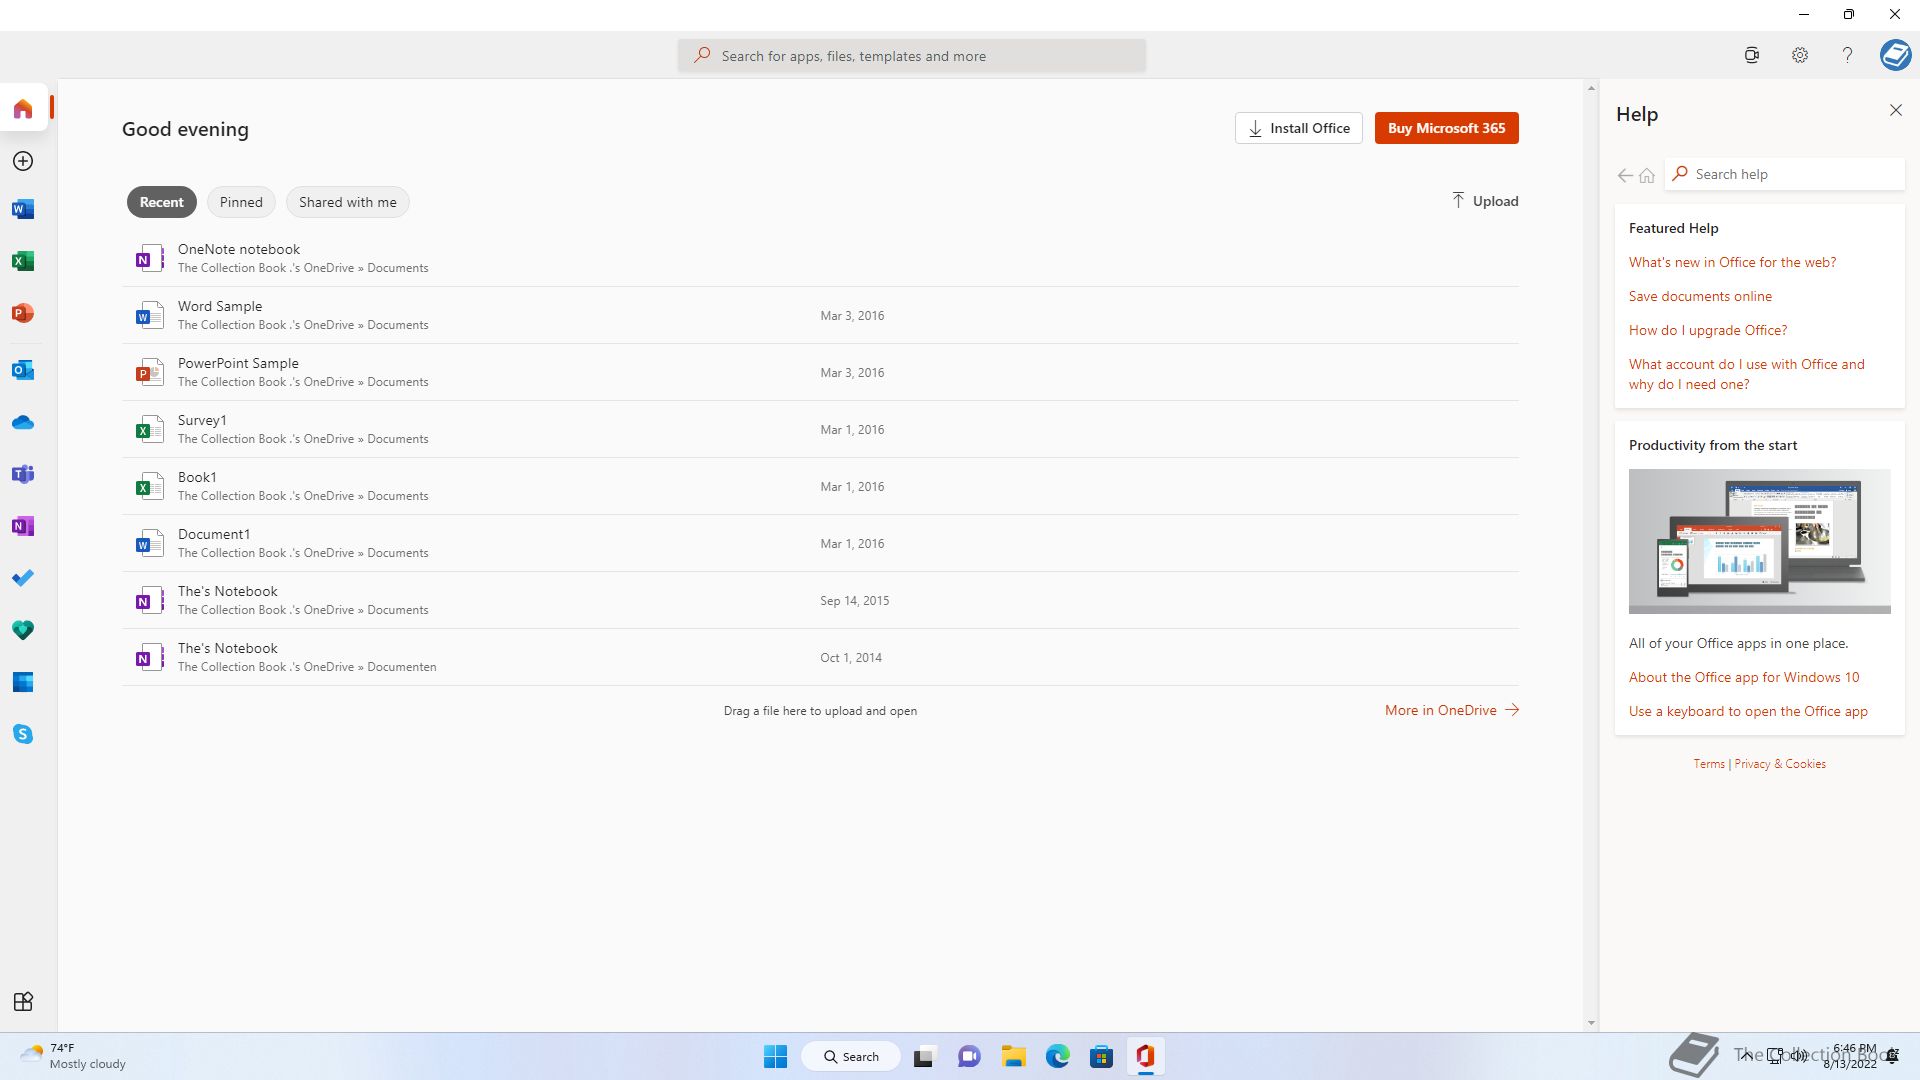
Task: Open Family Safety heart icon in sidebar
Action: click(23, 630)
